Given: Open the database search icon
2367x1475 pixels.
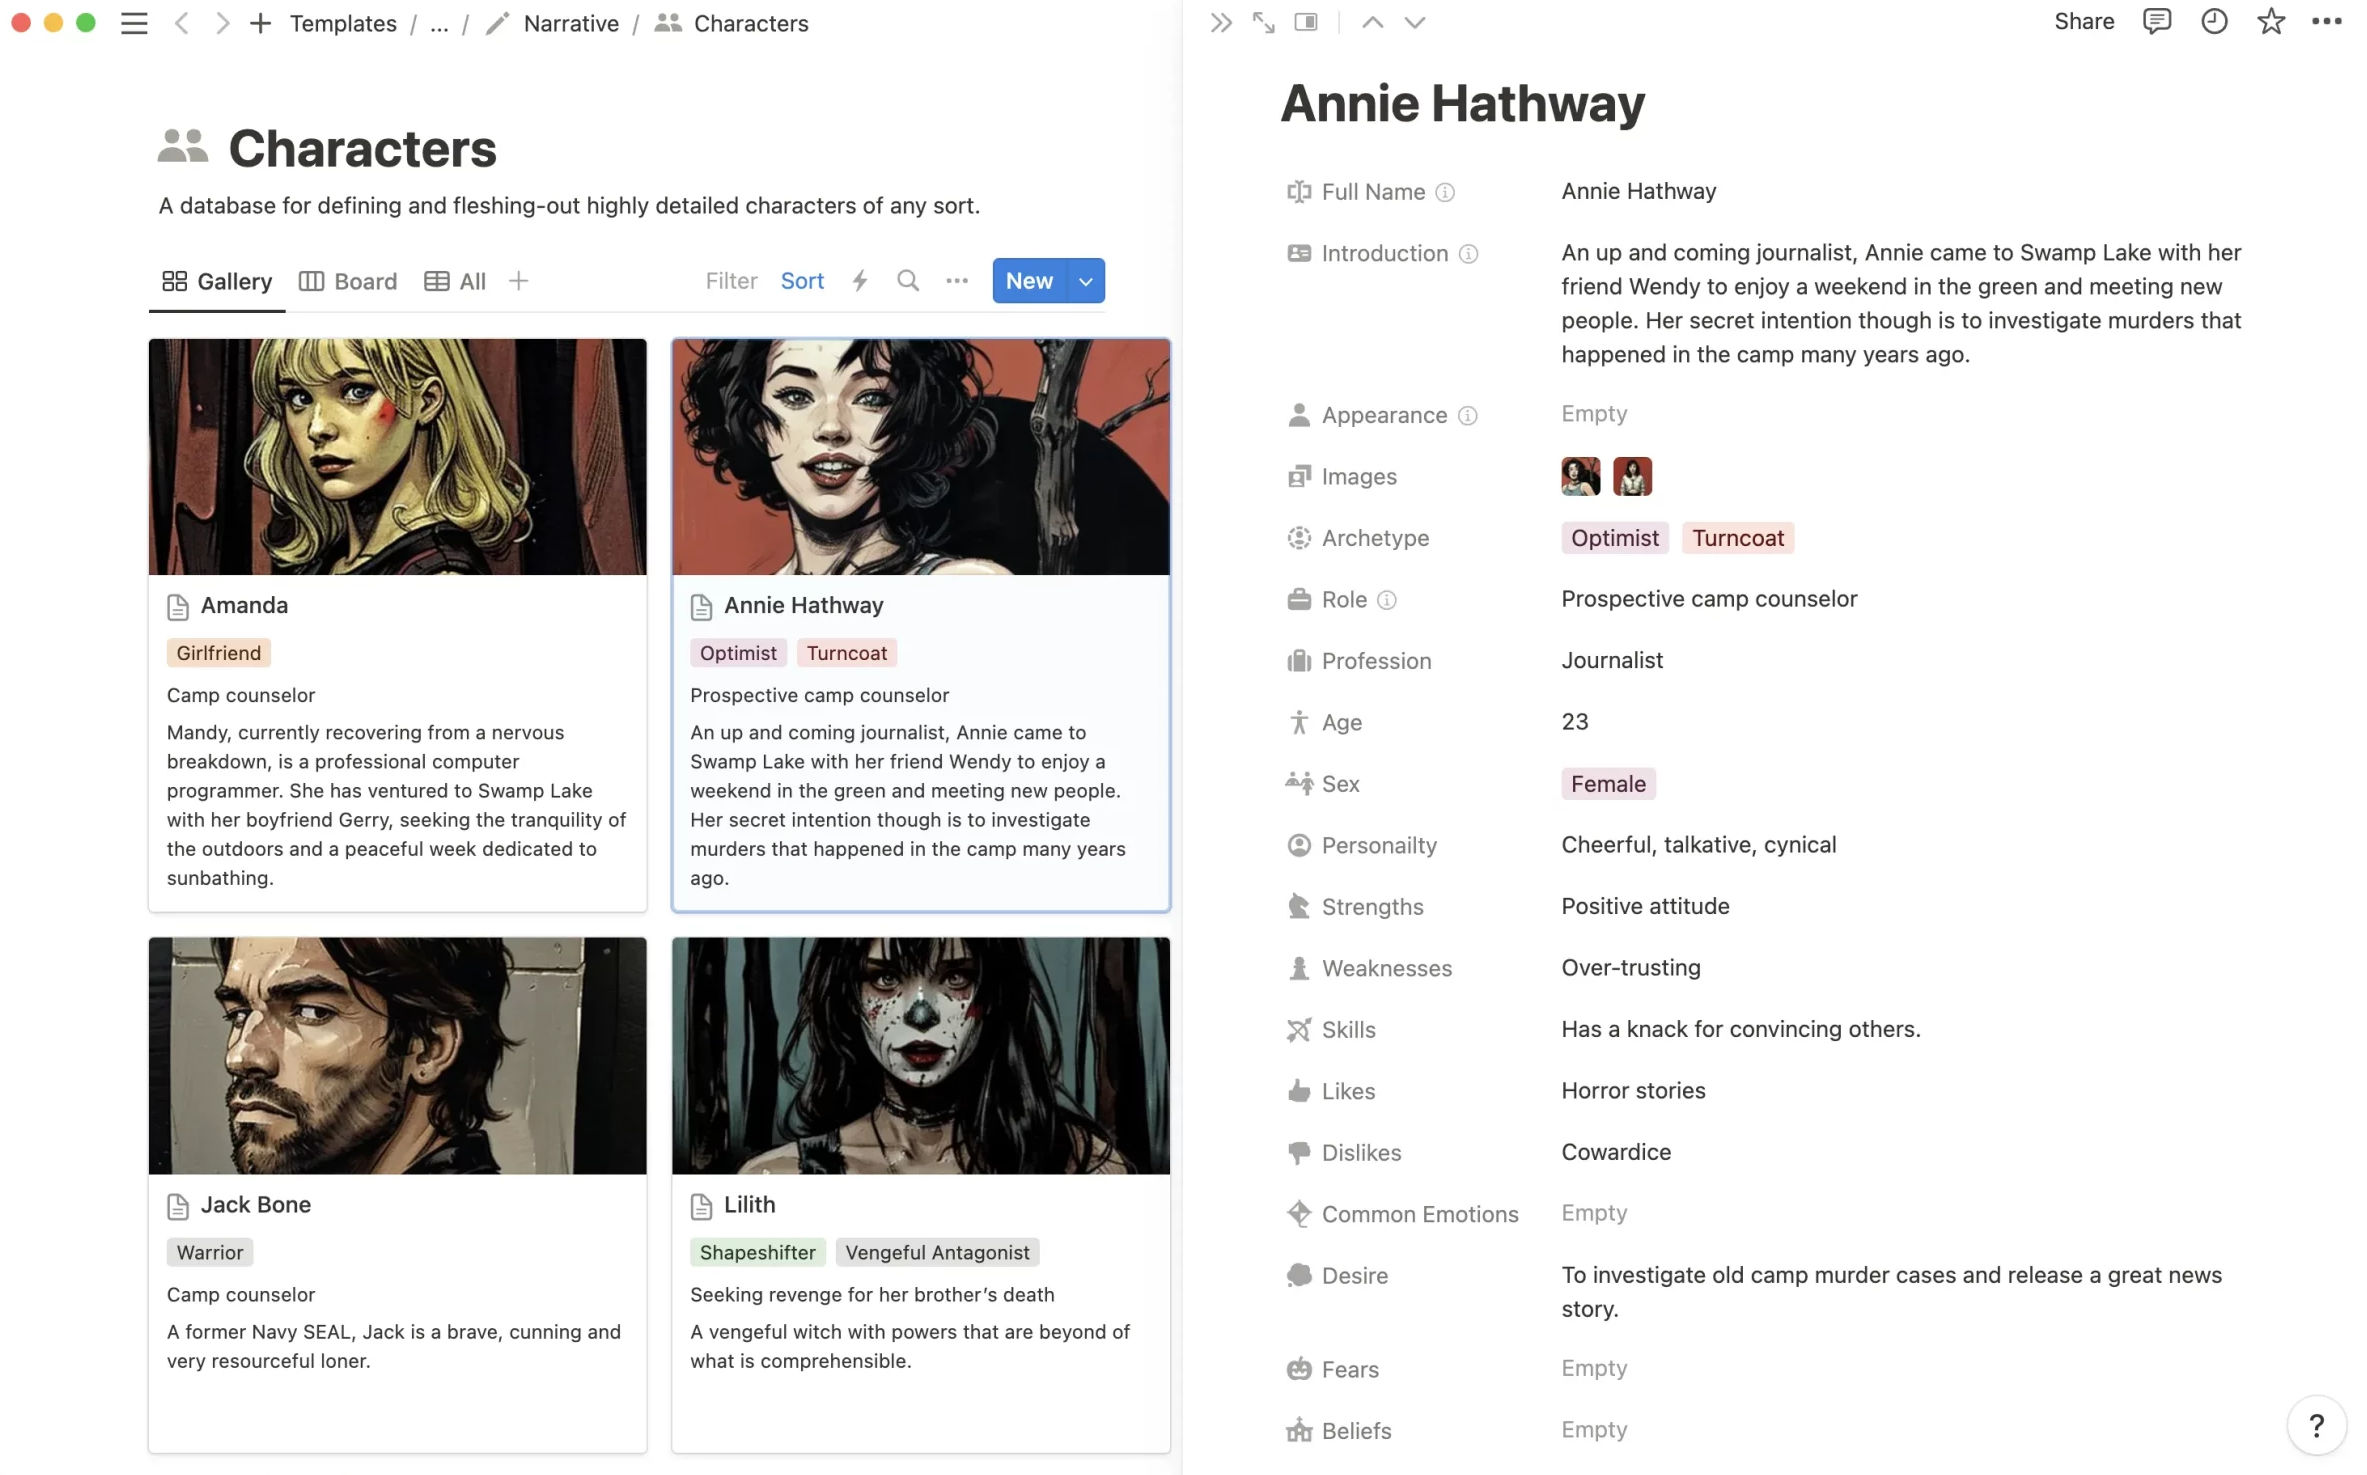Looking at the screenshot, I should pyautogui.click(x=907, y=281).
